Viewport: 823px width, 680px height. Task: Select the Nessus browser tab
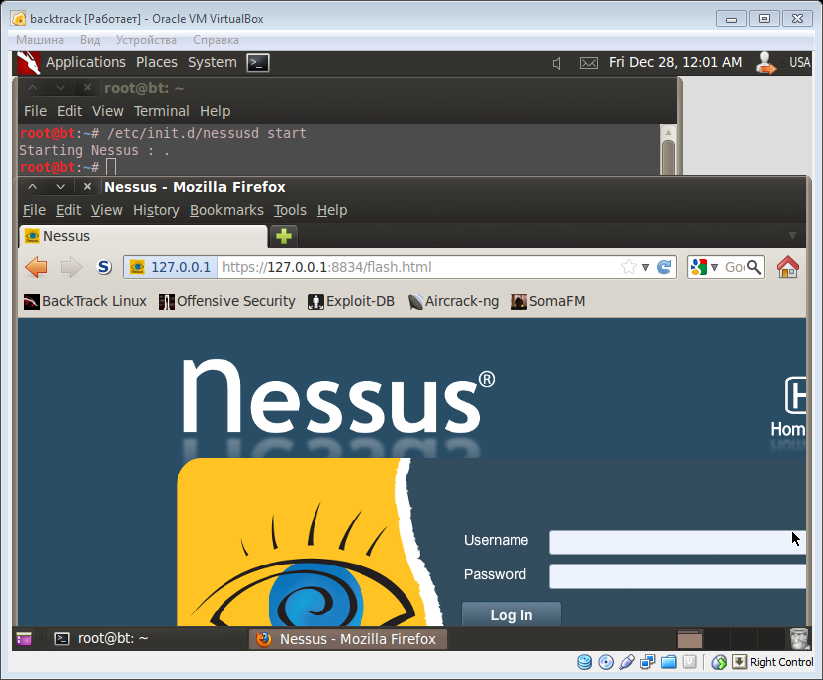point(143,236)
